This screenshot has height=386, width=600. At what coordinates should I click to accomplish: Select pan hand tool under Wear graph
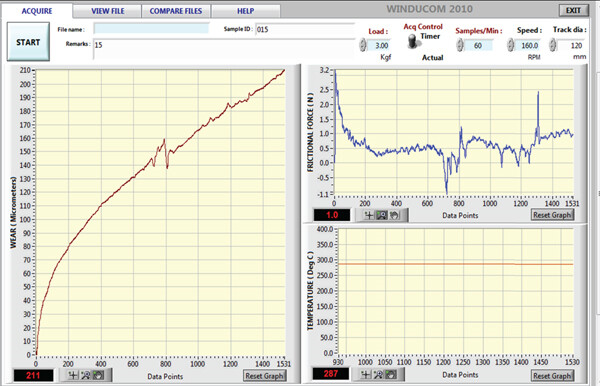98,375
